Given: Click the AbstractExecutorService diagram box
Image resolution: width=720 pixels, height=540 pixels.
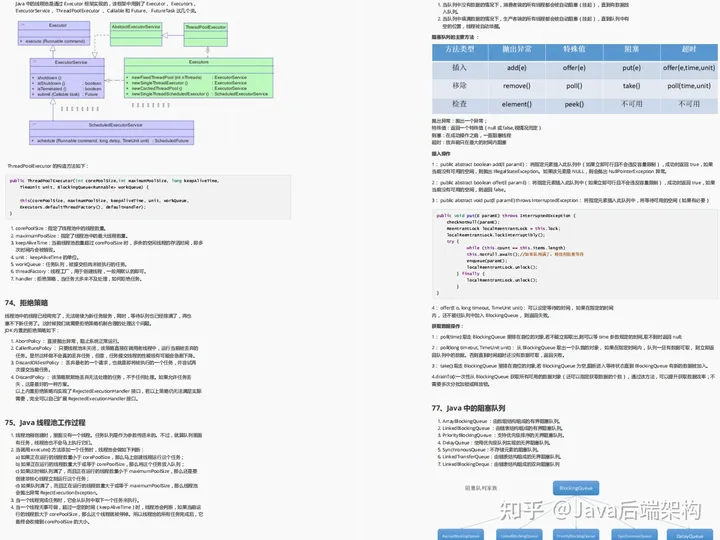Looking at the screenshot, I should [x=136, y=34].
